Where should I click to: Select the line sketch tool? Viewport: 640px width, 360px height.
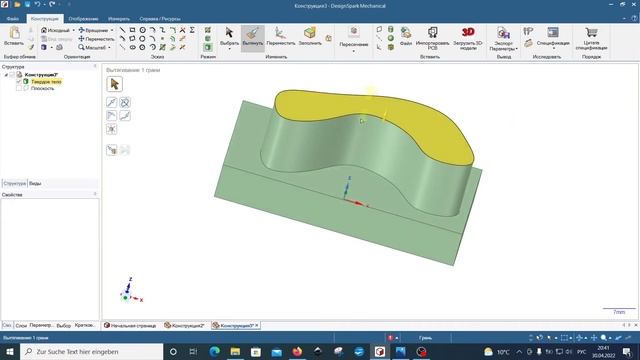pyautogui.click(x=122, y=30)
